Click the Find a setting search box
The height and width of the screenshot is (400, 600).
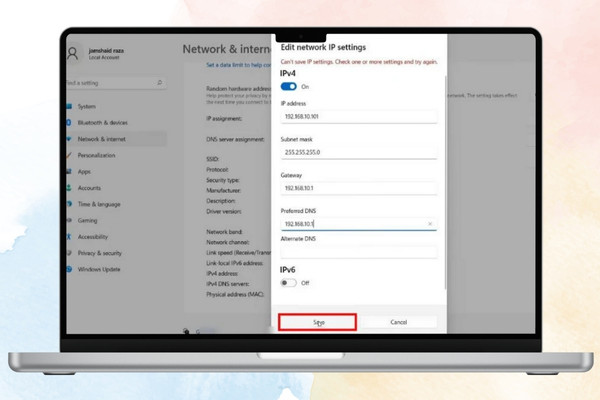[x=116, y=83]
